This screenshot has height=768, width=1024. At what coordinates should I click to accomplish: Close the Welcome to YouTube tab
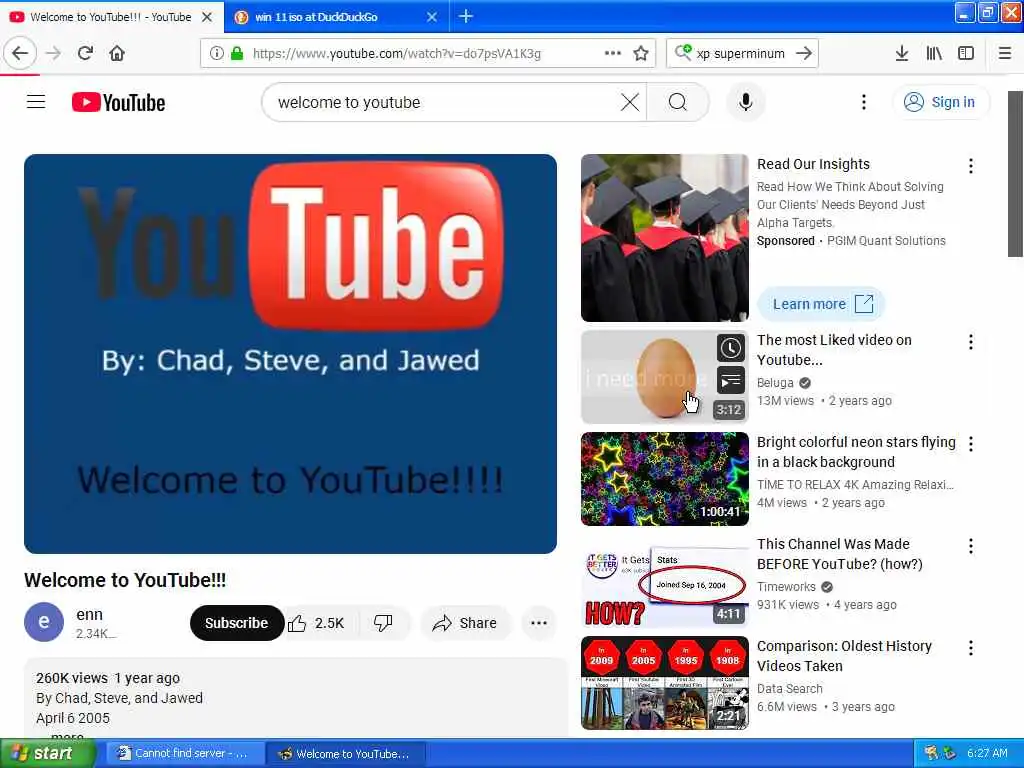tap(207, 17)
